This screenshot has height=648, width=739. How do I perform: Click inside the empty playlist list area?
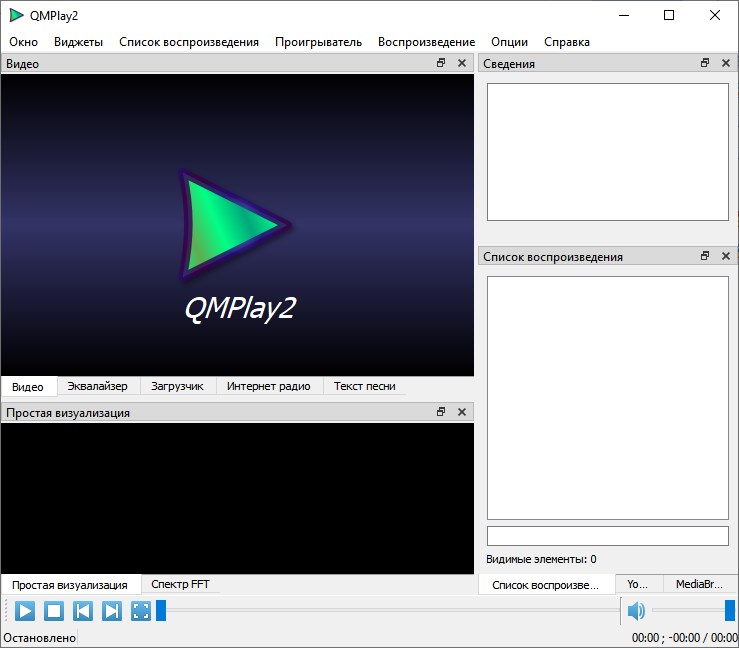(x=608, y=398)
